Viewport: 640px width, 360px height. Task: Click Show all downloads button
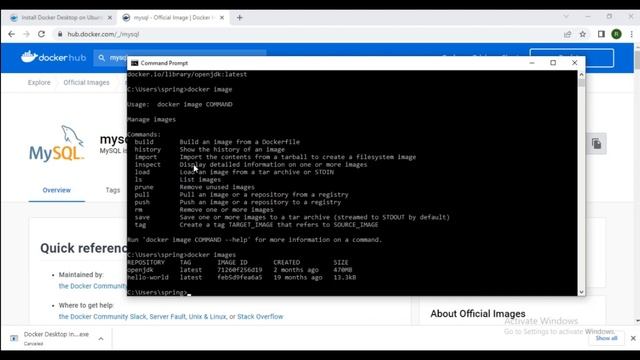[606, 338]
